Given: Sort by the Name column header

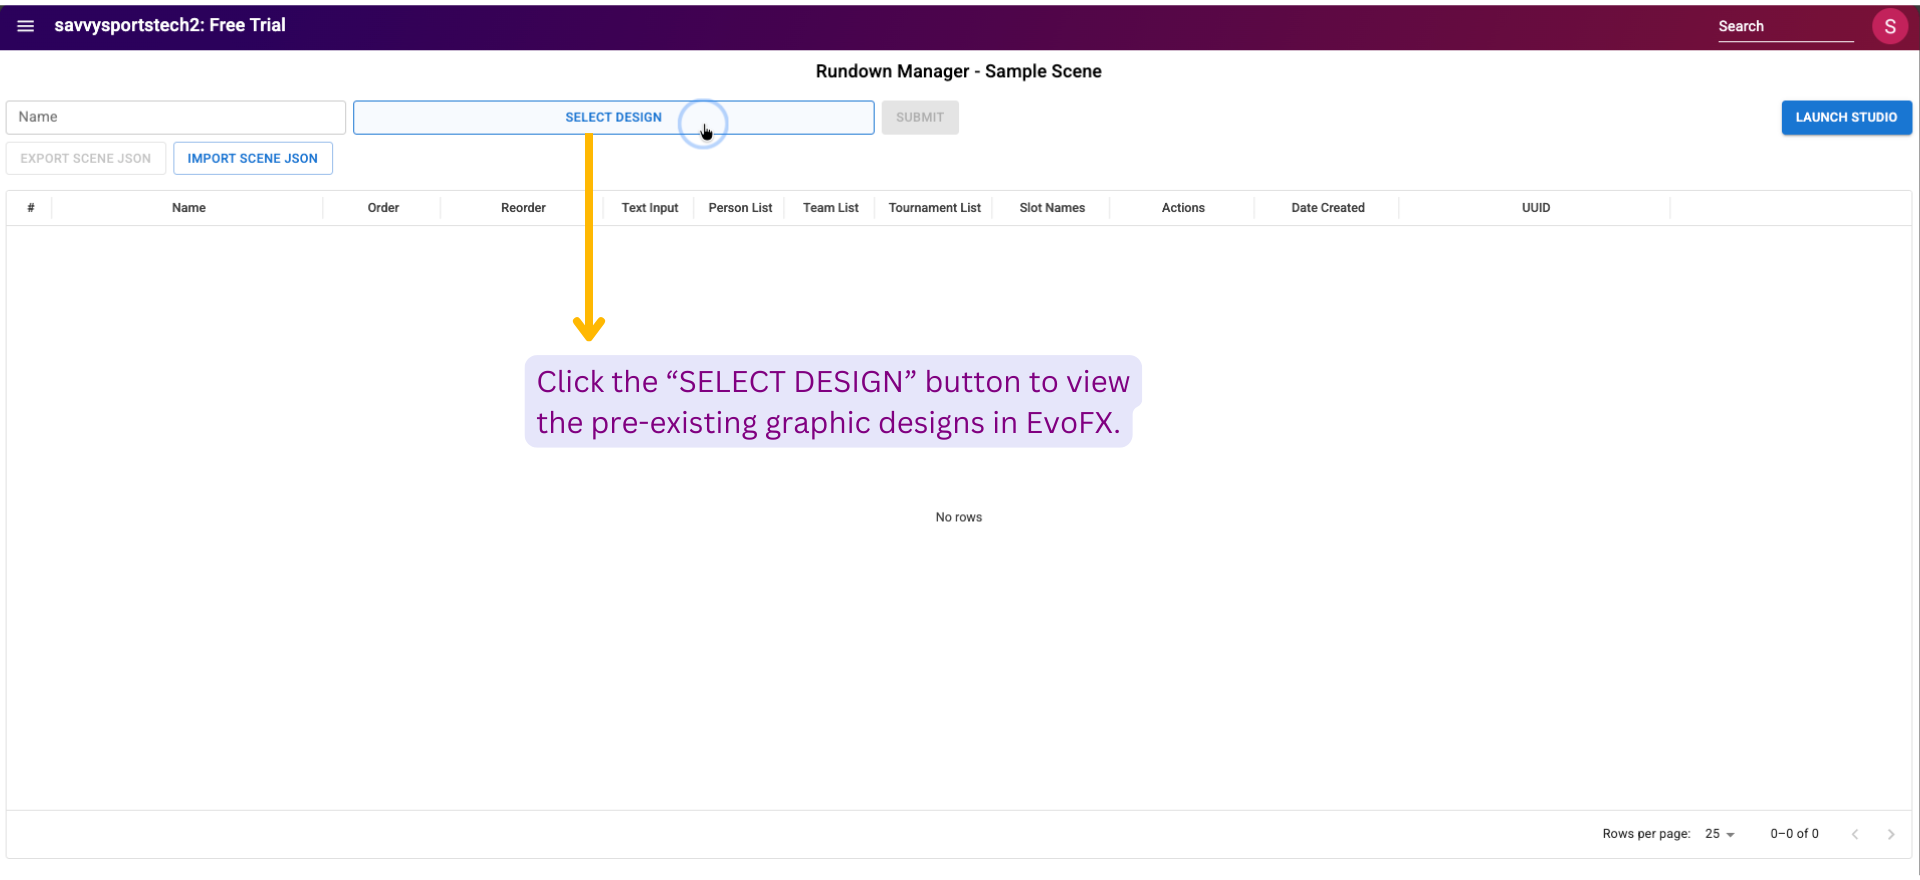Looking at the screenshot, I should pos(188,208).
